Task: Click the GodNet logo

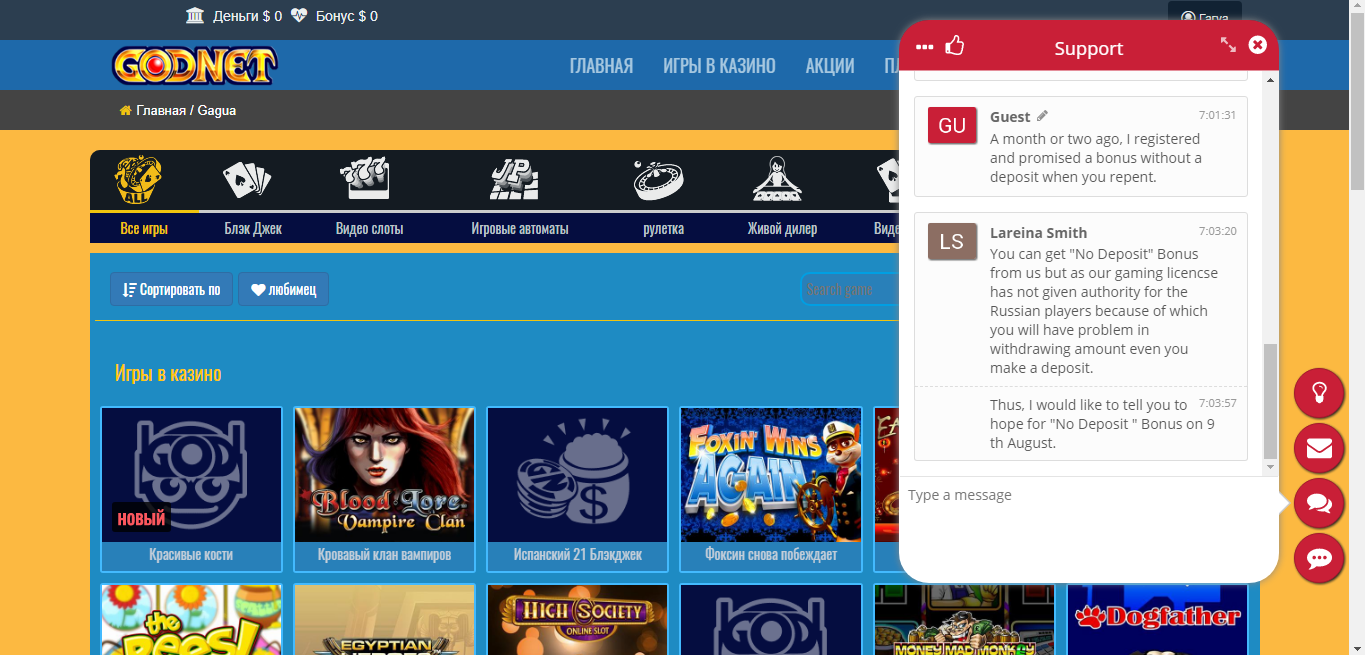Action: (x=194, y=66)
